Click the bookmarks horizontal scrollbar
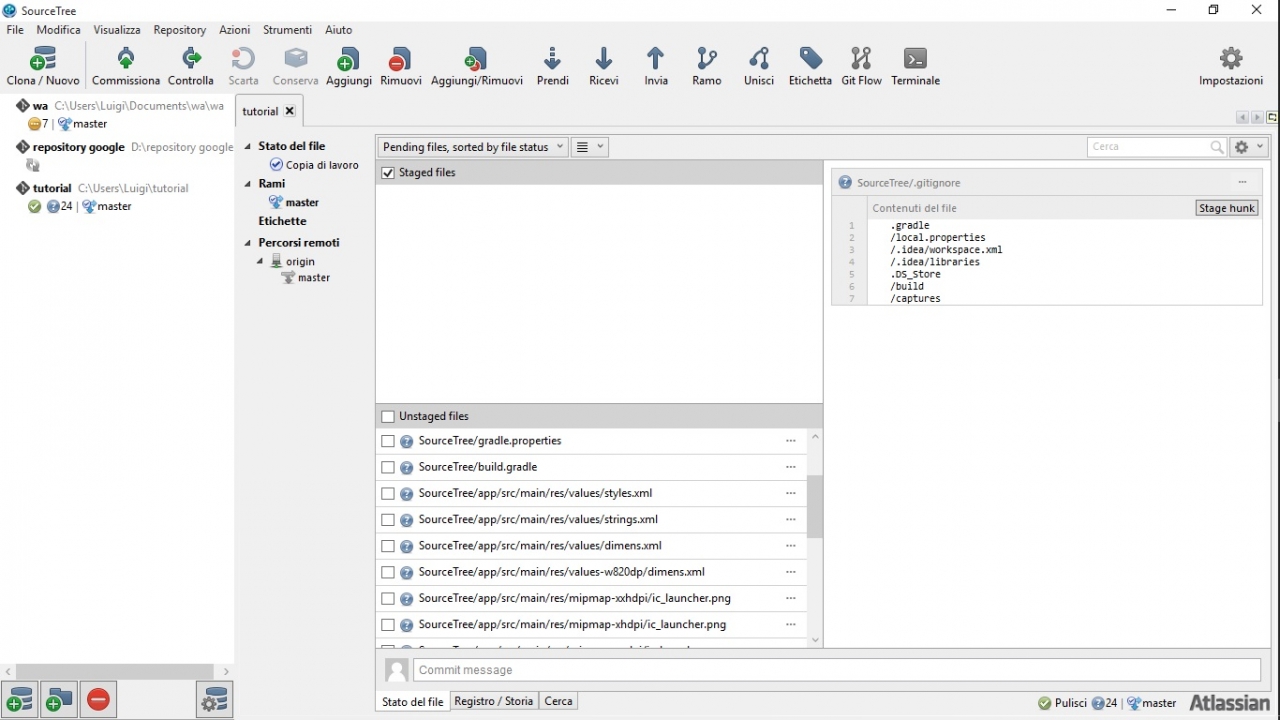 point(116,672)
